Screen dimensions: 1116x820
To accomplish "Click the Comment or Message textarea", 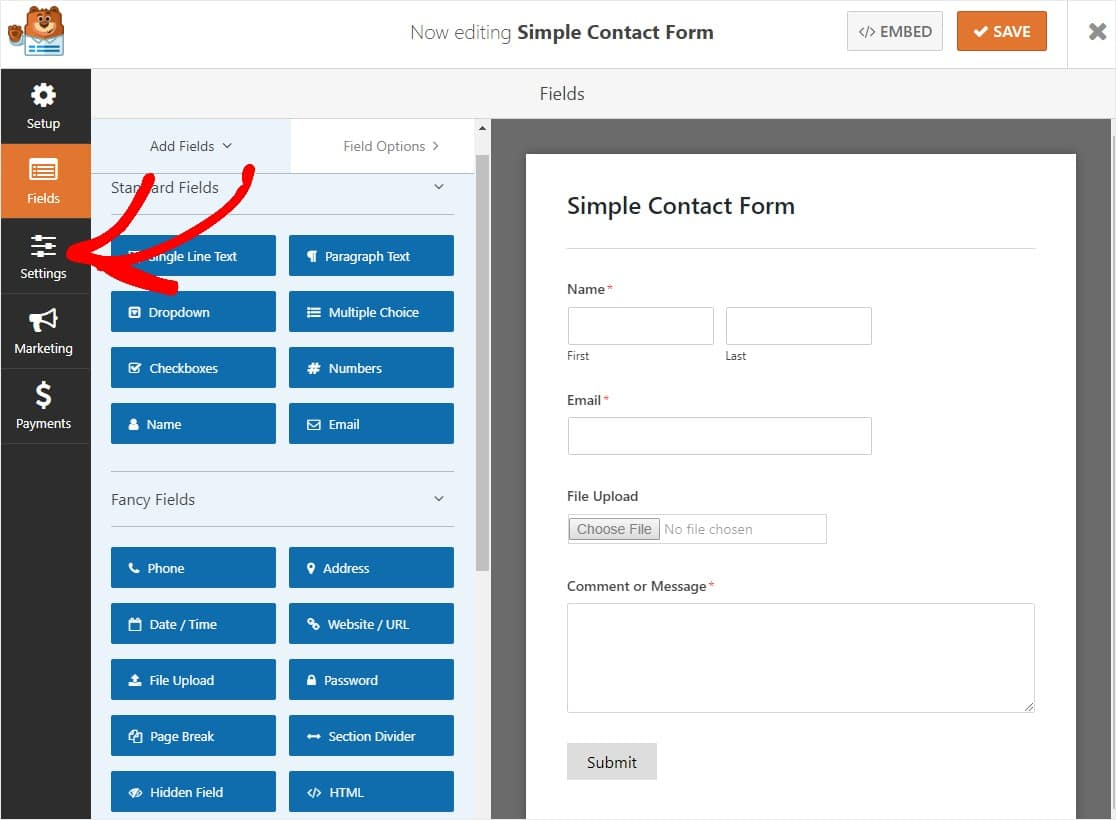I will pyautogui.click(x=801, y=658).
